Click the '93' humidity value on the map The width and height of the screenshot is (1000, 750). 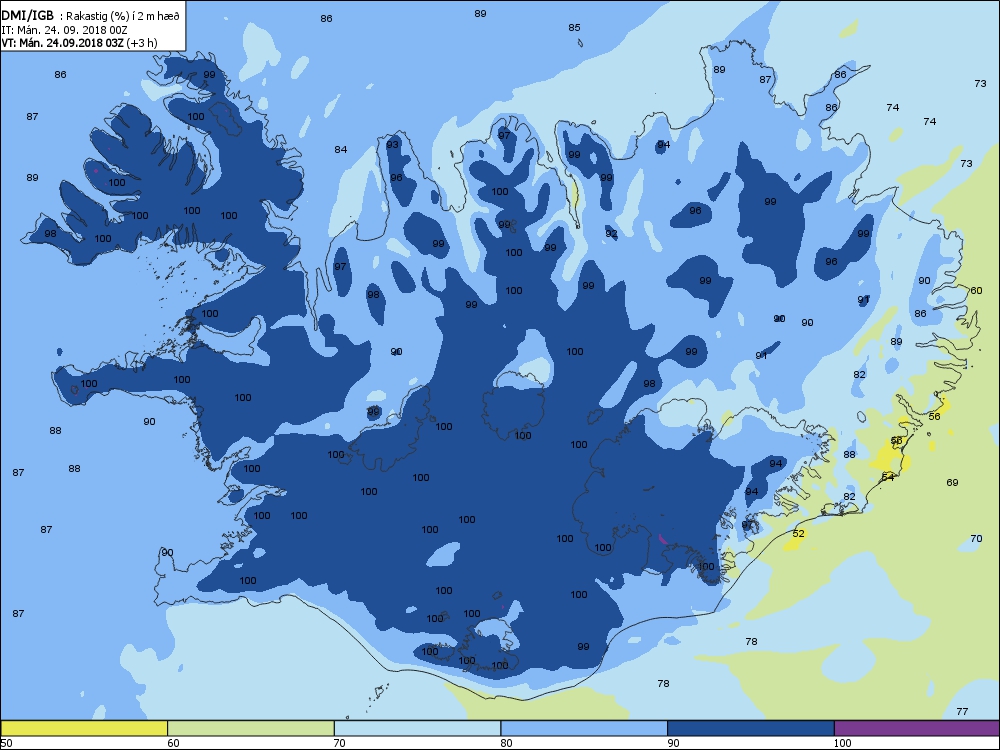(392, 145)
